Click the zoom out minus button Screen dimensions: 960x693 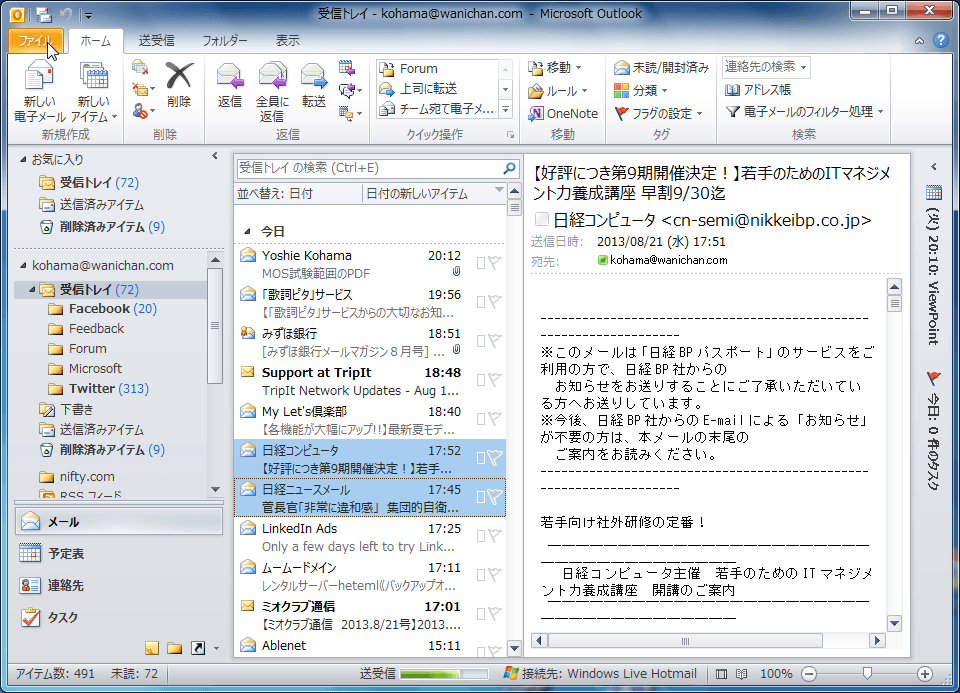[809, 674]
